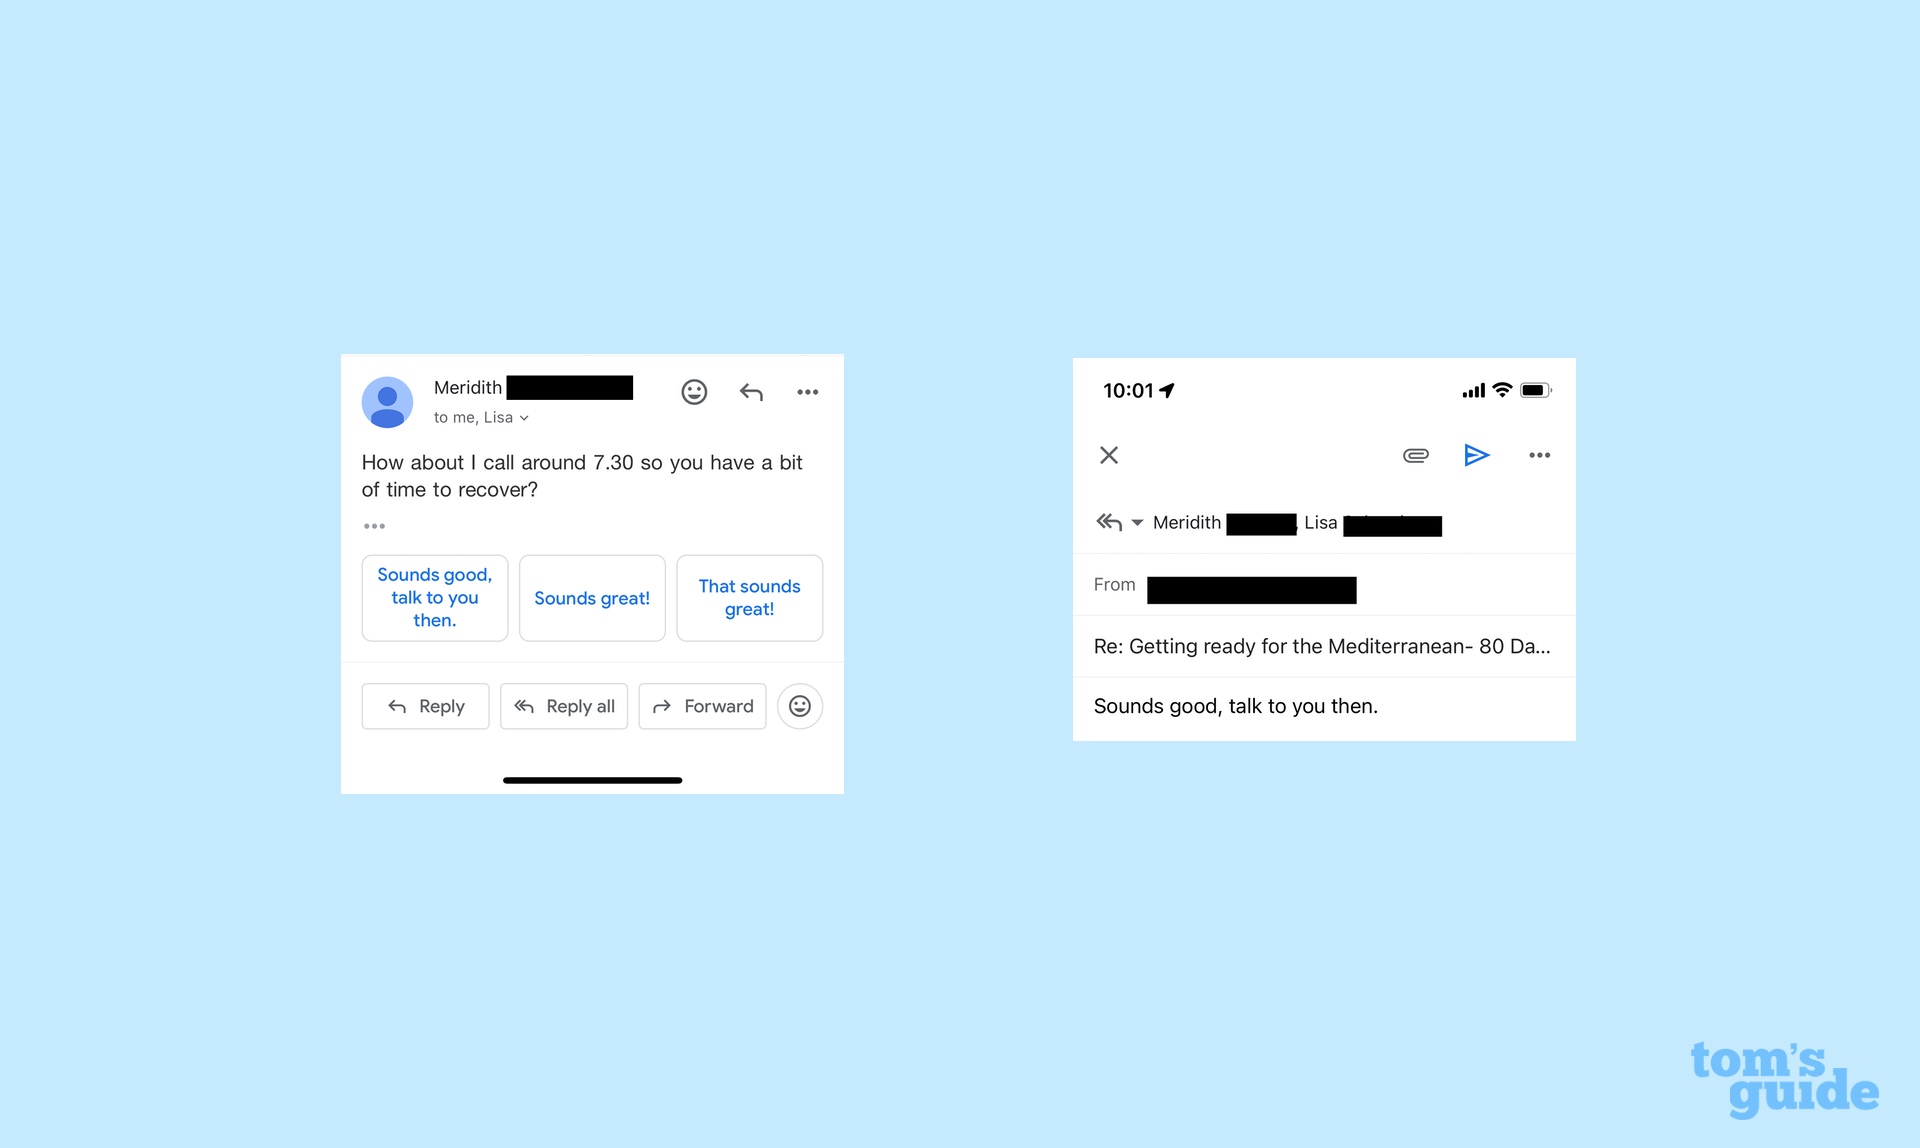
Task: Select 'Sounds good, talk to you then.' smart reply
Action: point(435,597)
